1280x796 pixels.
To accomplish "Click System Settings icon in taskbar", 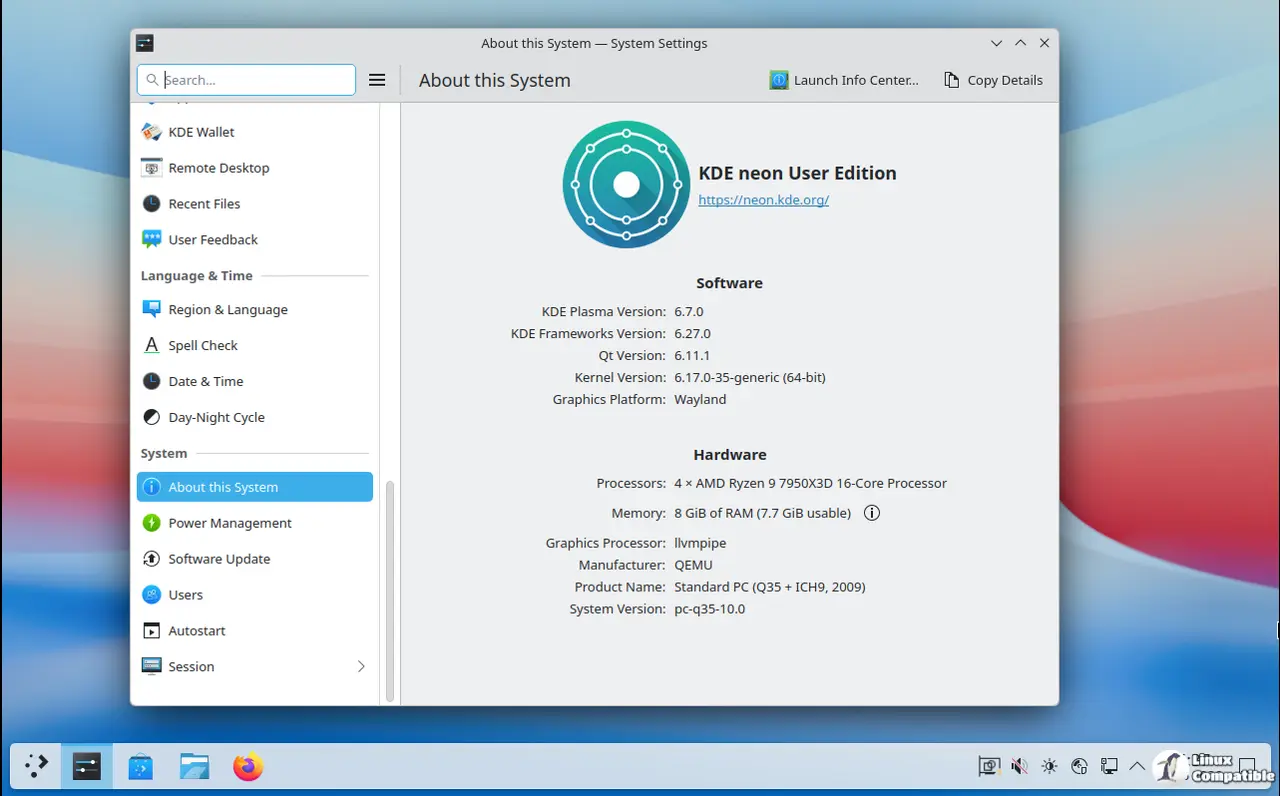I will 87,767.
